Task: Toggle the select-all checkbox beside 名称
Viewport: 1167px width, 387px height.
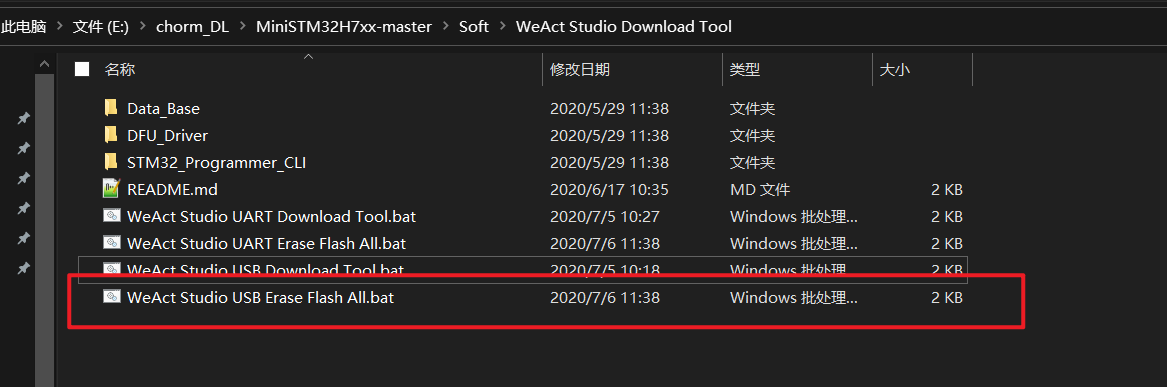Action: (x=82, y=69)
